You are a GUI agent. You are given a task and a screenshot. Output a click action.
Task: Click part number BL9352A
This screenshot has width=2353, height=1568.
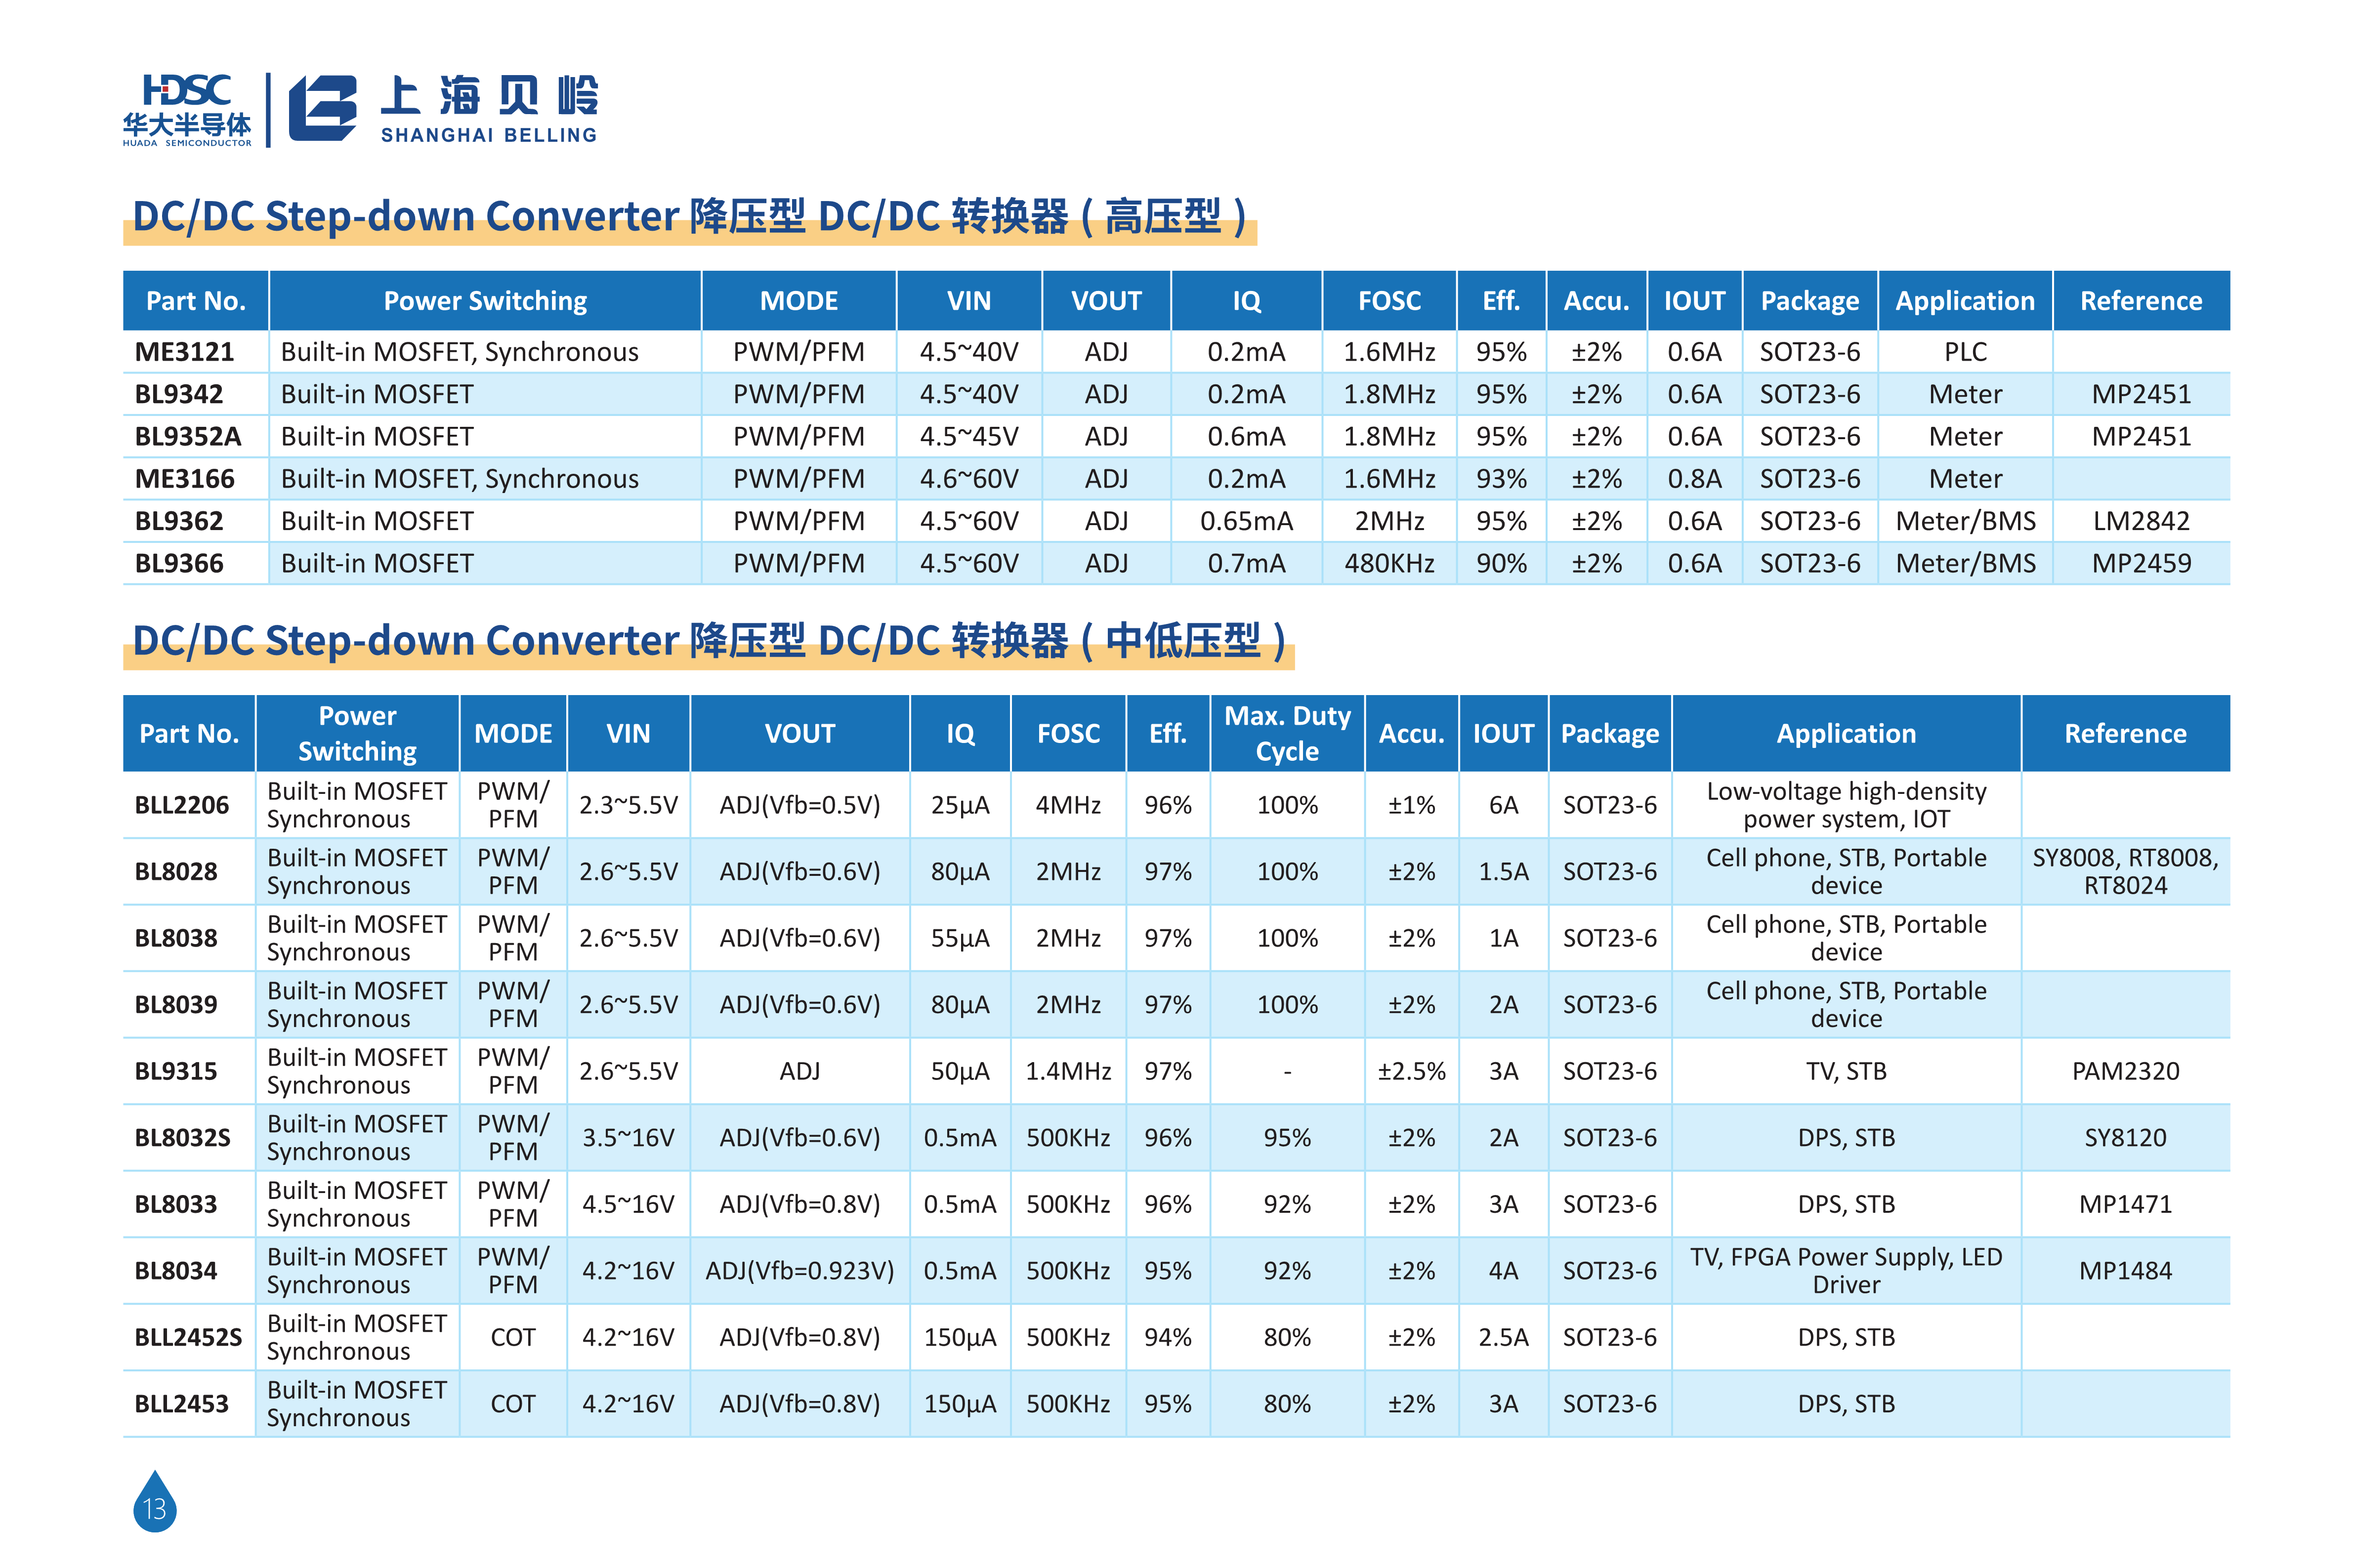(x=188, y=436)
